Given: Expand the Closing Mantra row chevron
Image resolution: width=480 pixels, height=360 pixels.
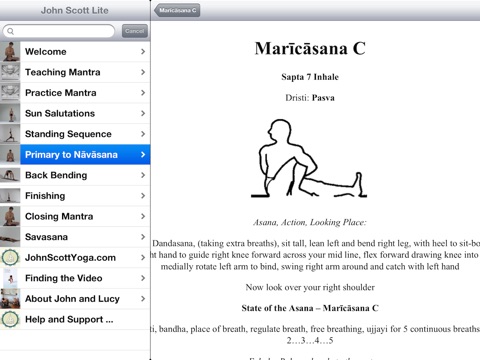Looking at the screenshot, I should point(143,217).
